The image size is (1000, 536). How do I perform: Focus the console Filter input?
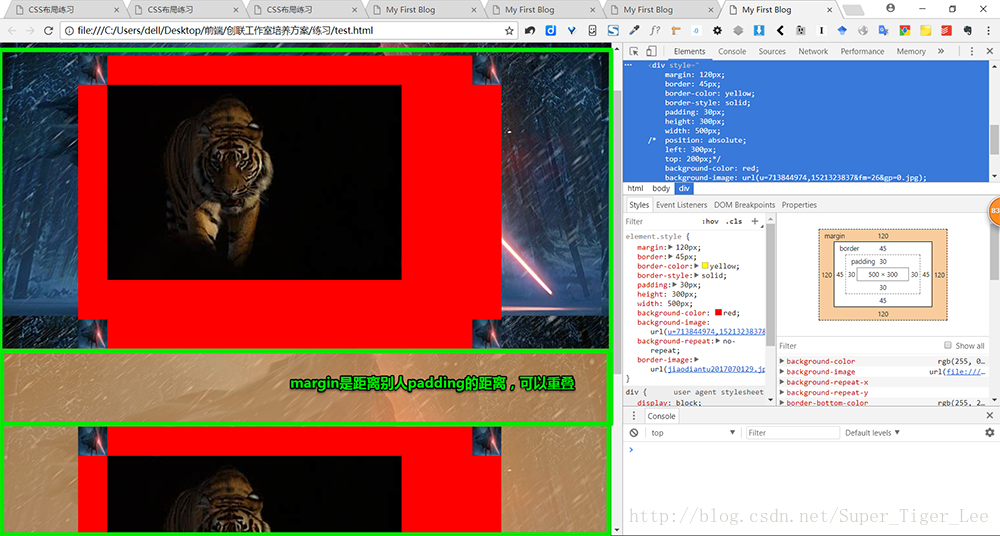pos(793,433)
